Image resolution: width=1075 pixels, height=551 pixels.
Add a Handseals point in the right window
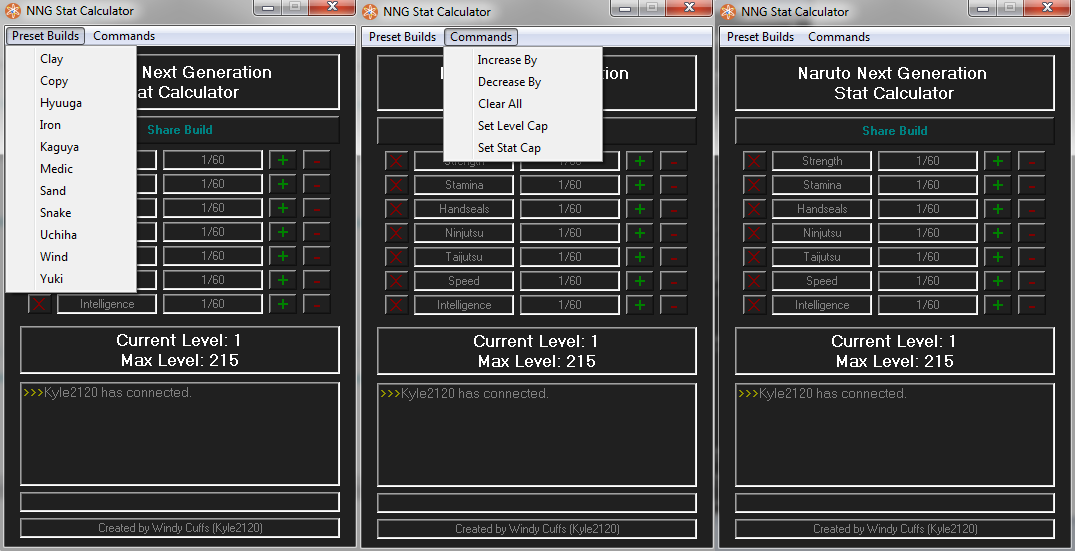(x=998, y=209)
